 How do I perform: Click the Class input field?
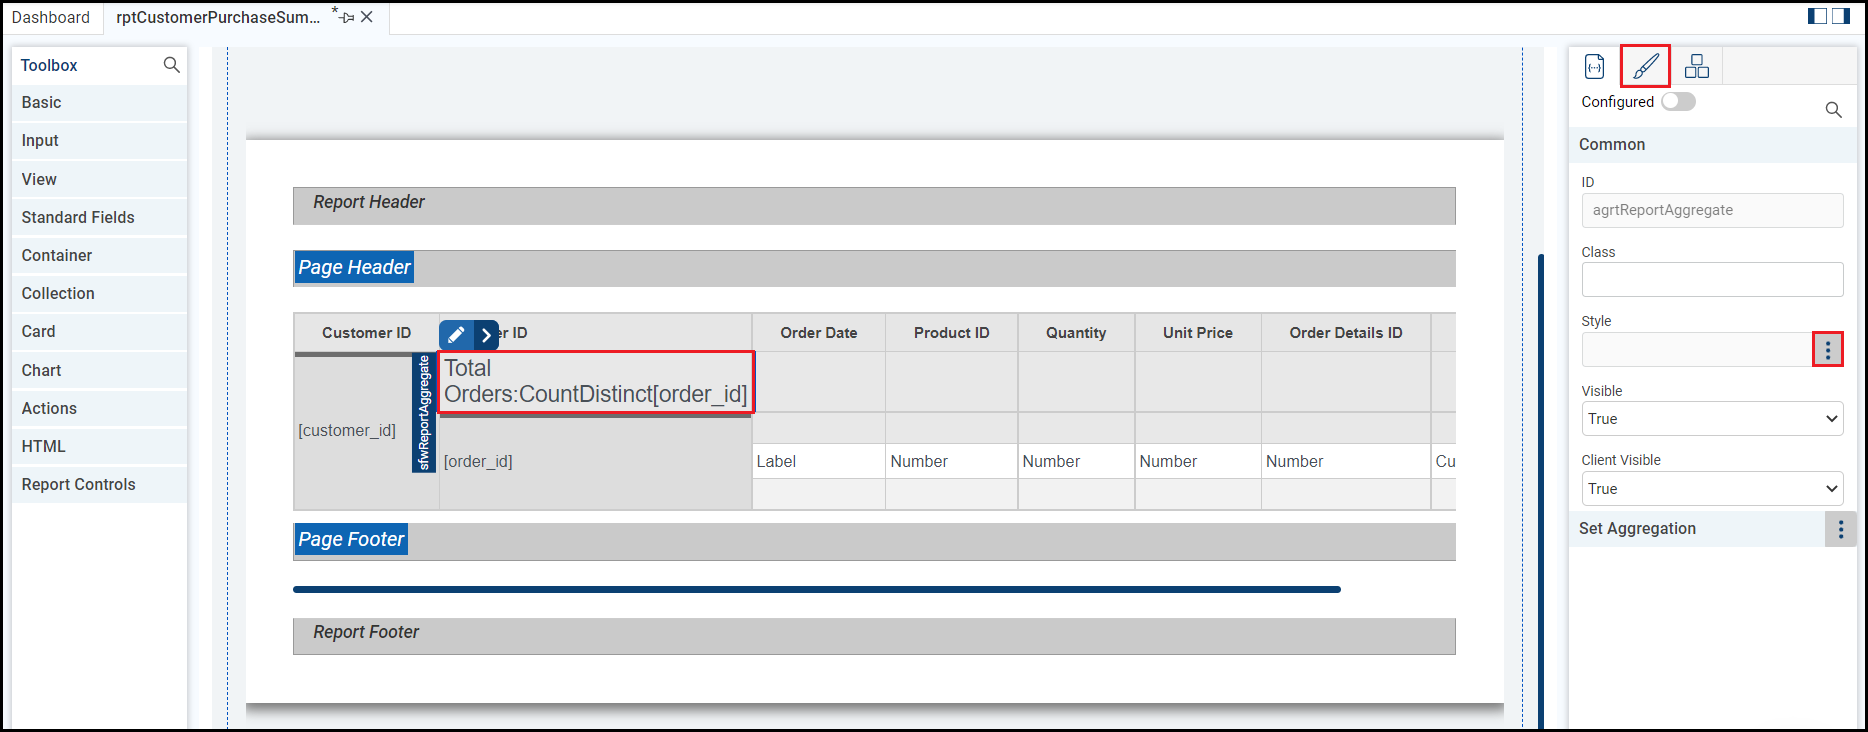(1712, 280)
